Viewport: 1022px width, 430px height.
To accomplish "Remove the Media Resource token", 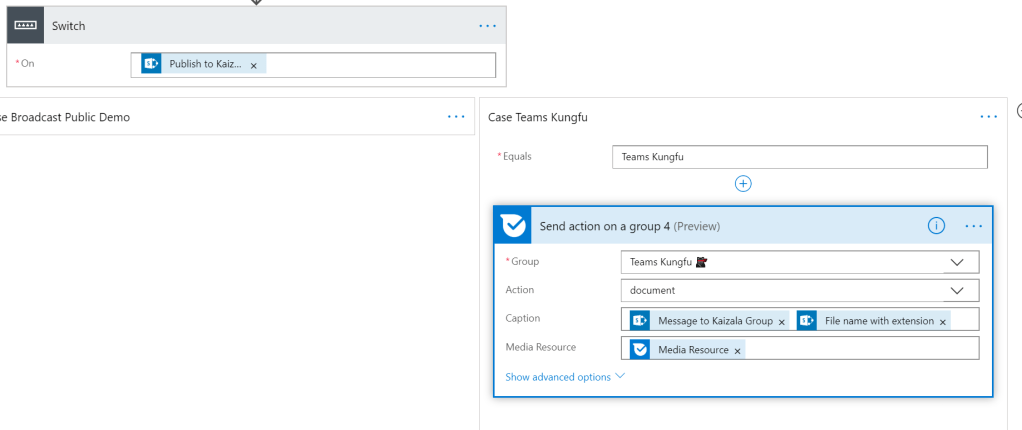I will (738, 350).
